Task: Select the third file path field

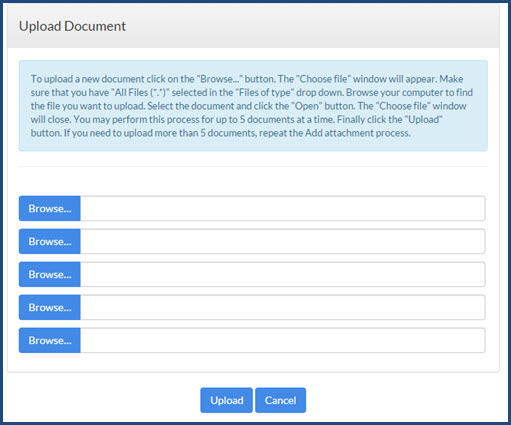Action: point(283,274)
